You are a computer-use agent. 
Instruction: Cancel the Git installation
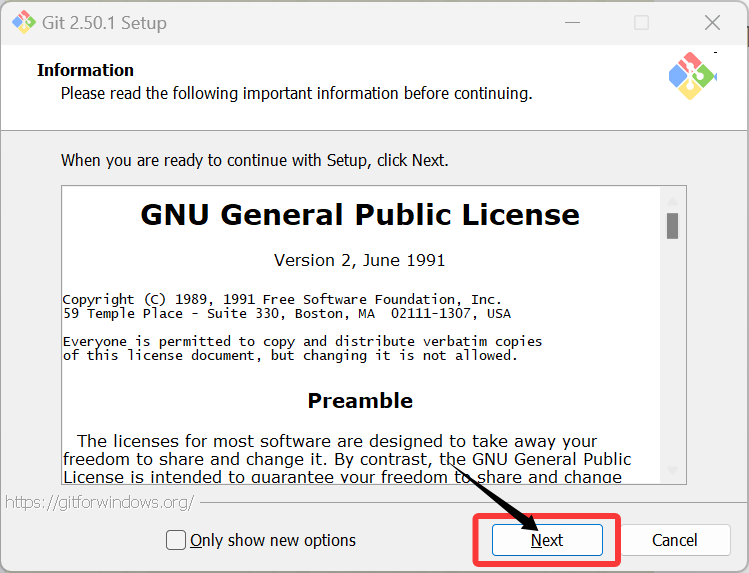pos(674,540)
